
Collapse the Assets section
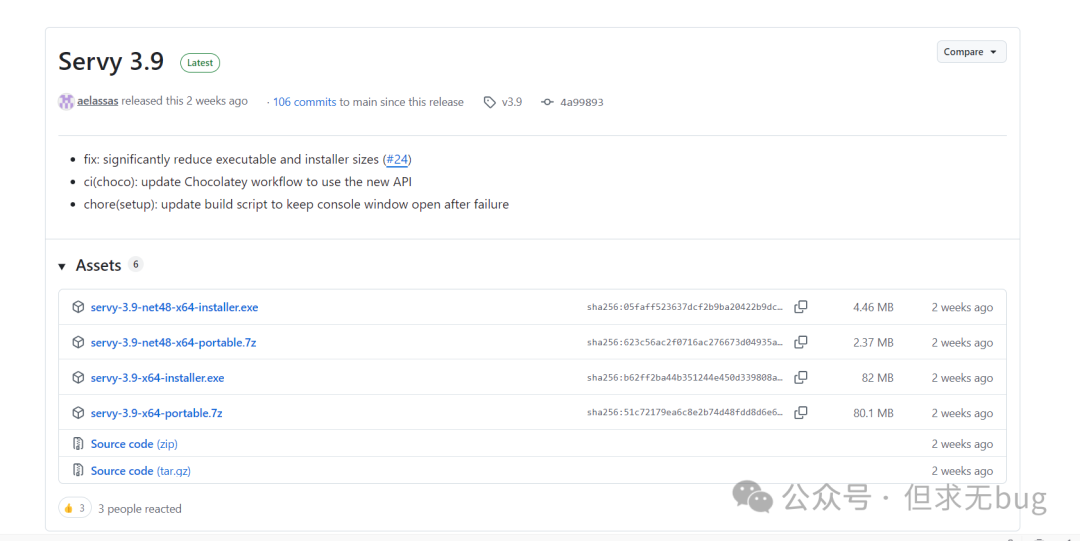[63, 266]
